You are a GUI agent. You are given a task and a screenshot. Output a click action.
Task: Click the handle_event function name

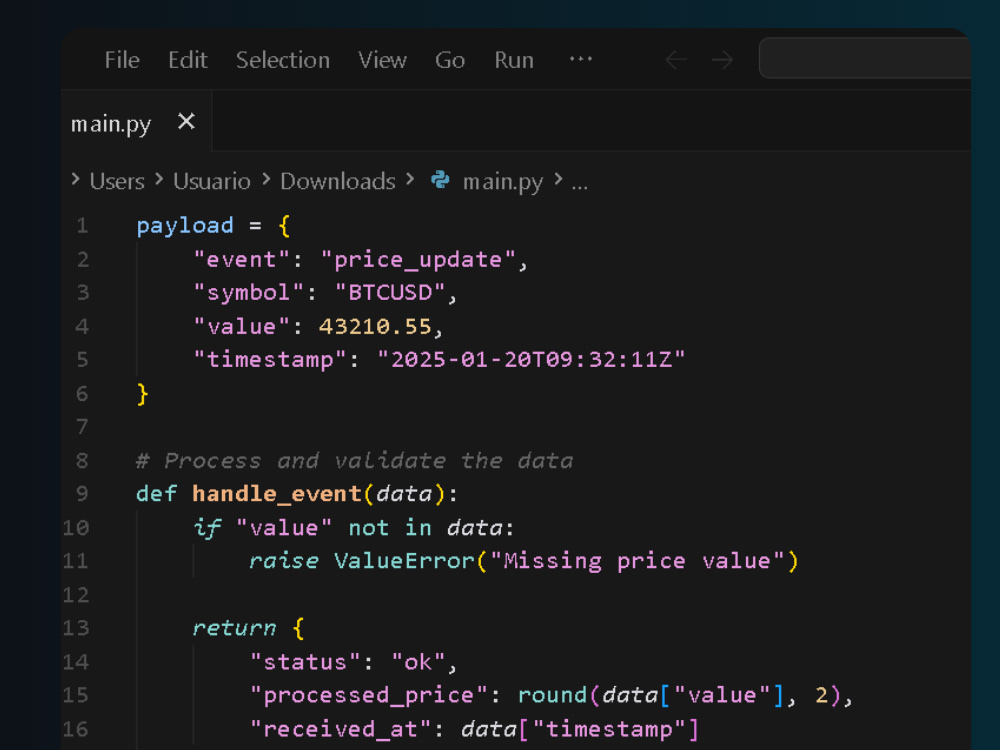(x=277, y=494)
